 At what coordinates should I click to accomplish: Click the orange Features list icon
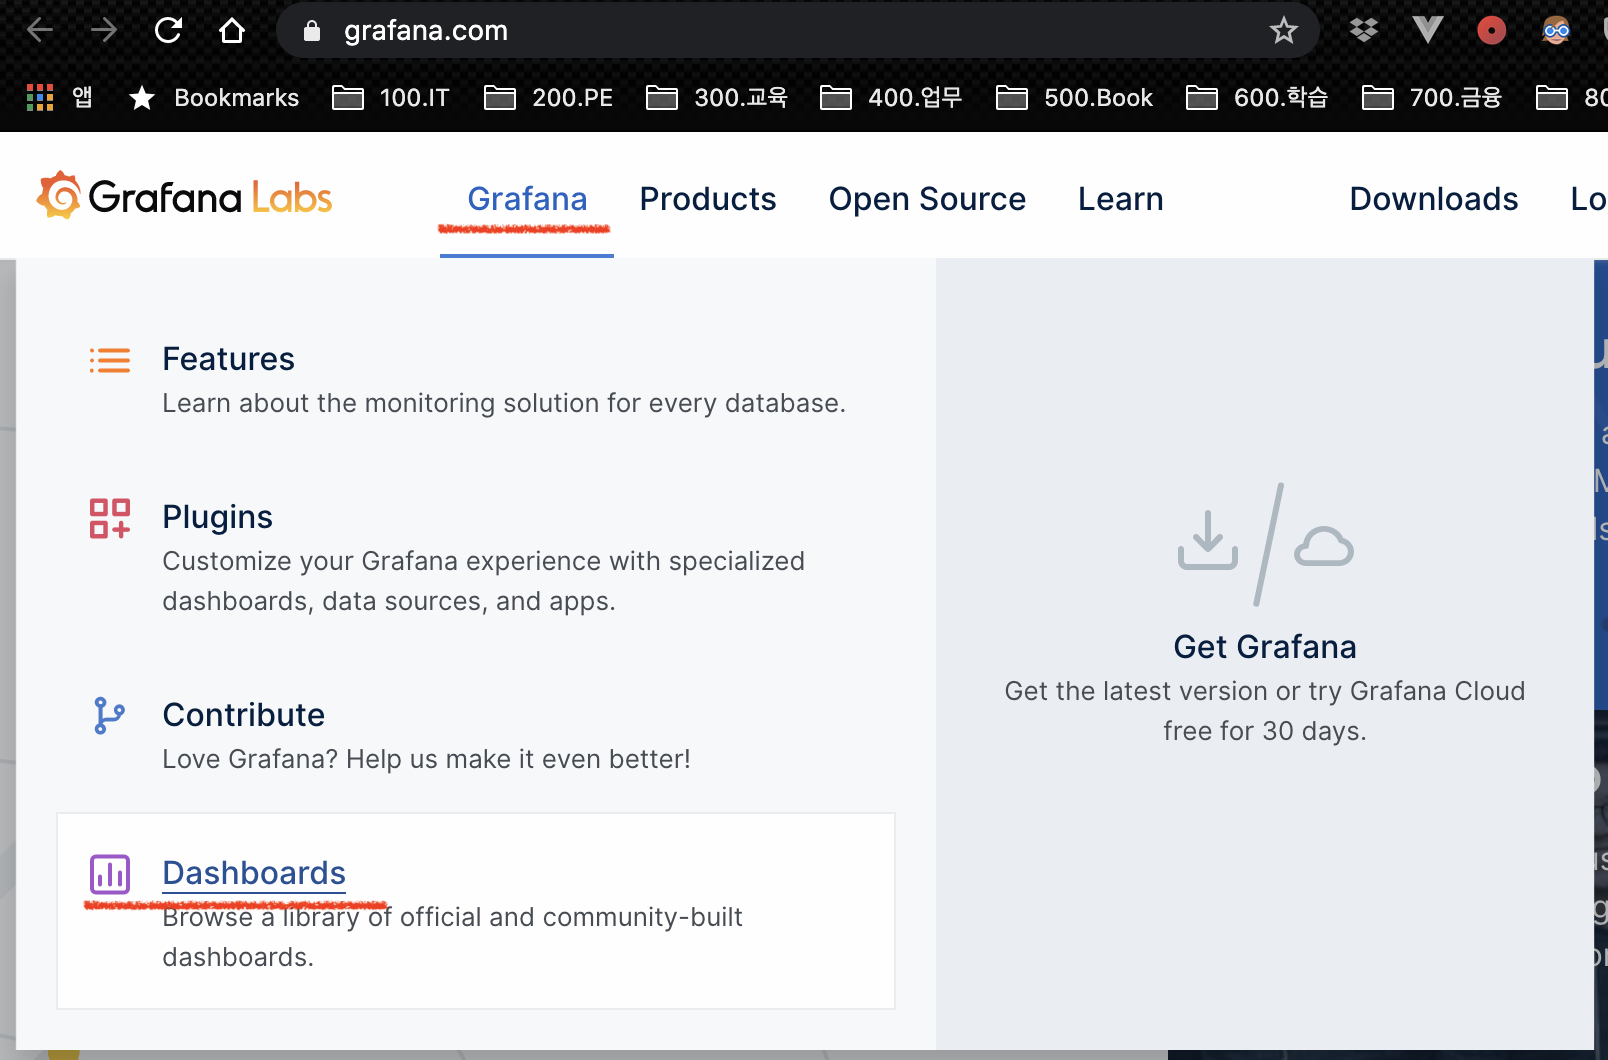(x=110, y=360)
